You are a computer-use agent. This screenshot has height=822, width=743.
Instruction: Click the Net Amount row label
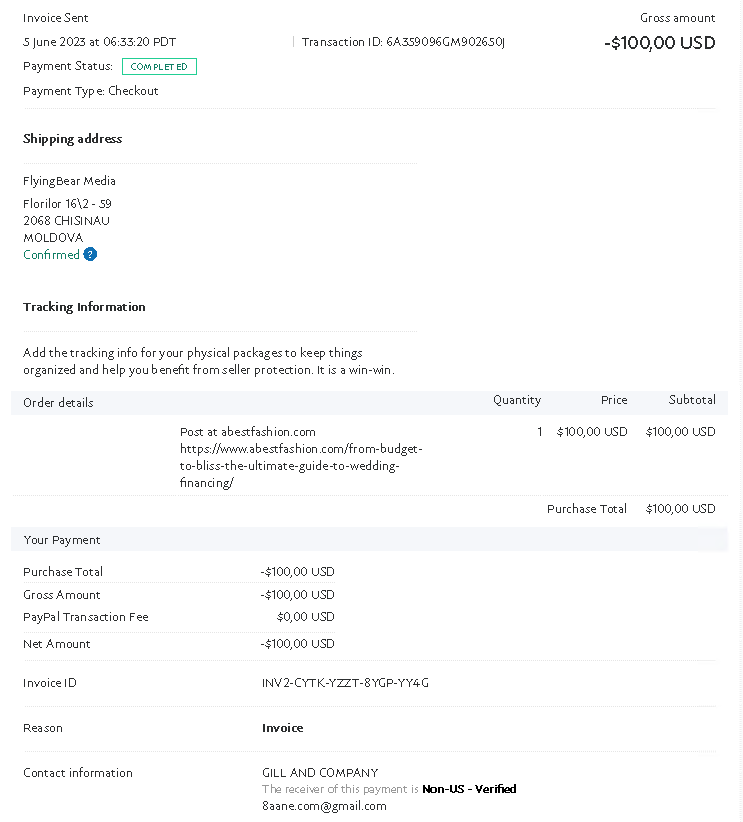point(57,644)
